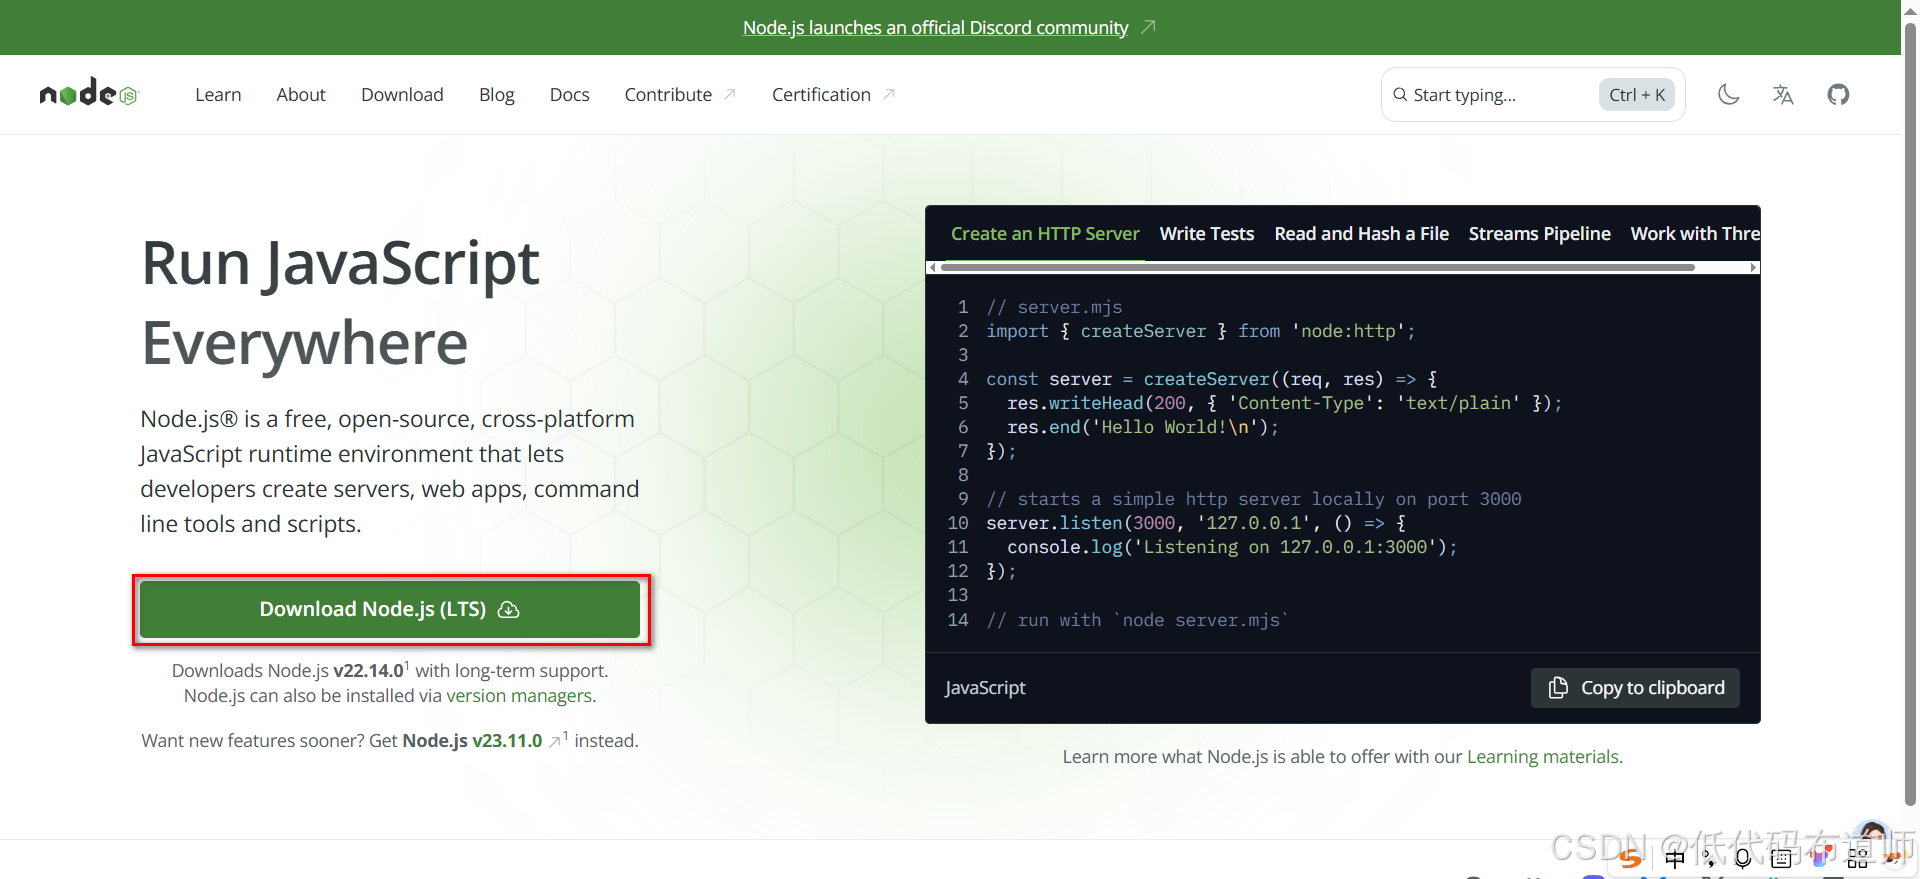
Task: Click the res.writeHead(200 code line
Action: (x=1284, y=403)
